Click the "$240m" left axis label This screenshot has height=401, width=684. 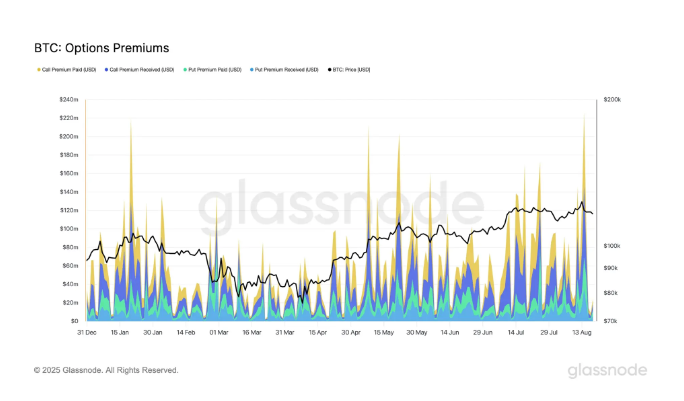coord(69,99)
